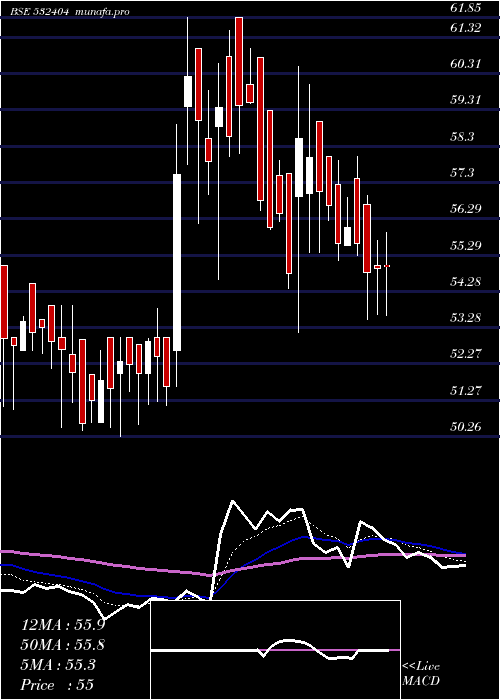Click the white indicator line peak
Image resolution: width=500 pixels, height=700 pixels.
tap(232, 501)
